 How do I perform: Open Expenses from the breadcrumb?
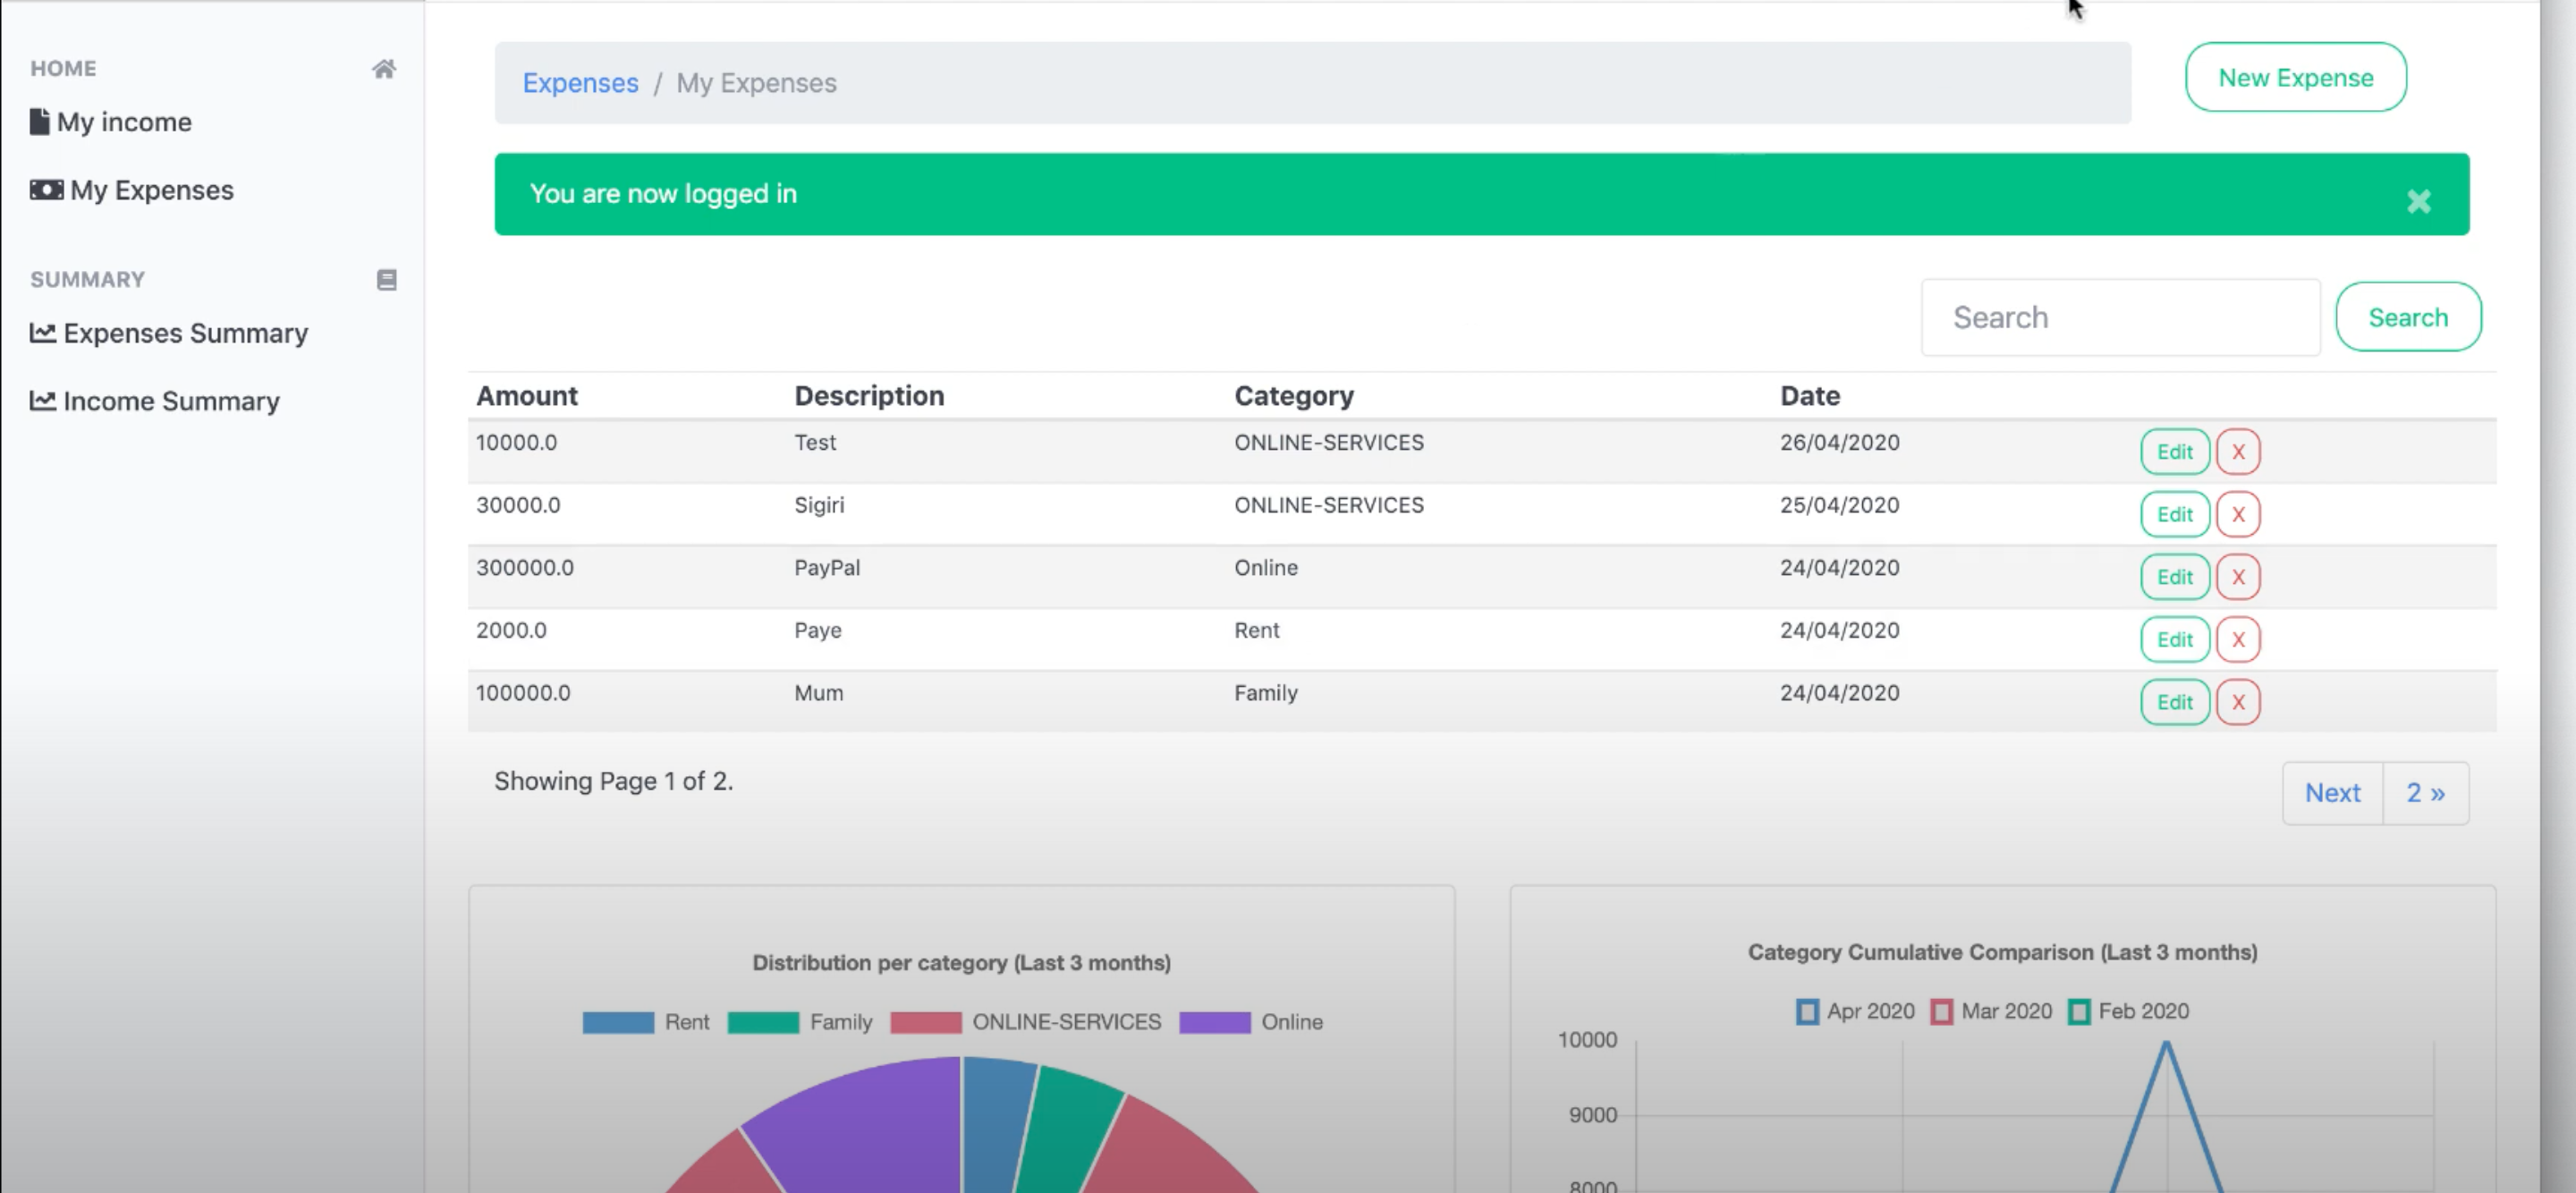(x=580, y=83)
